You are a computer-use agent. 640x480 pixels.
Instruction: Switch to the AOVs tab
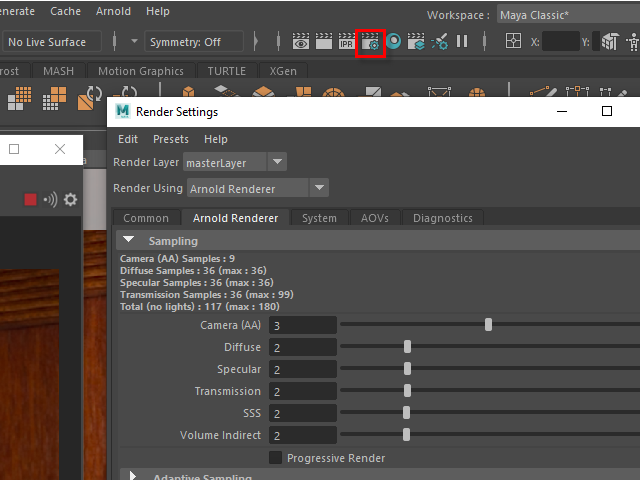375,218
